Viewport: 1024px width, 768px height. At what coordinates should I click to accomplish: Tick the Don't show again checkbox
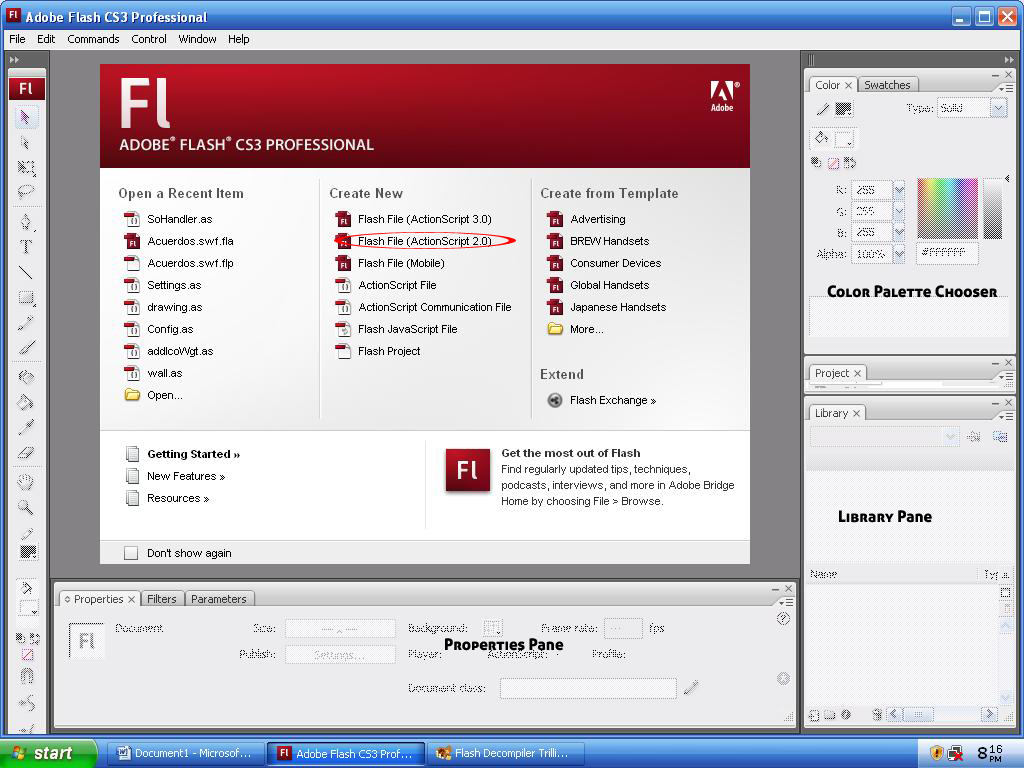(x=131, y=553)
